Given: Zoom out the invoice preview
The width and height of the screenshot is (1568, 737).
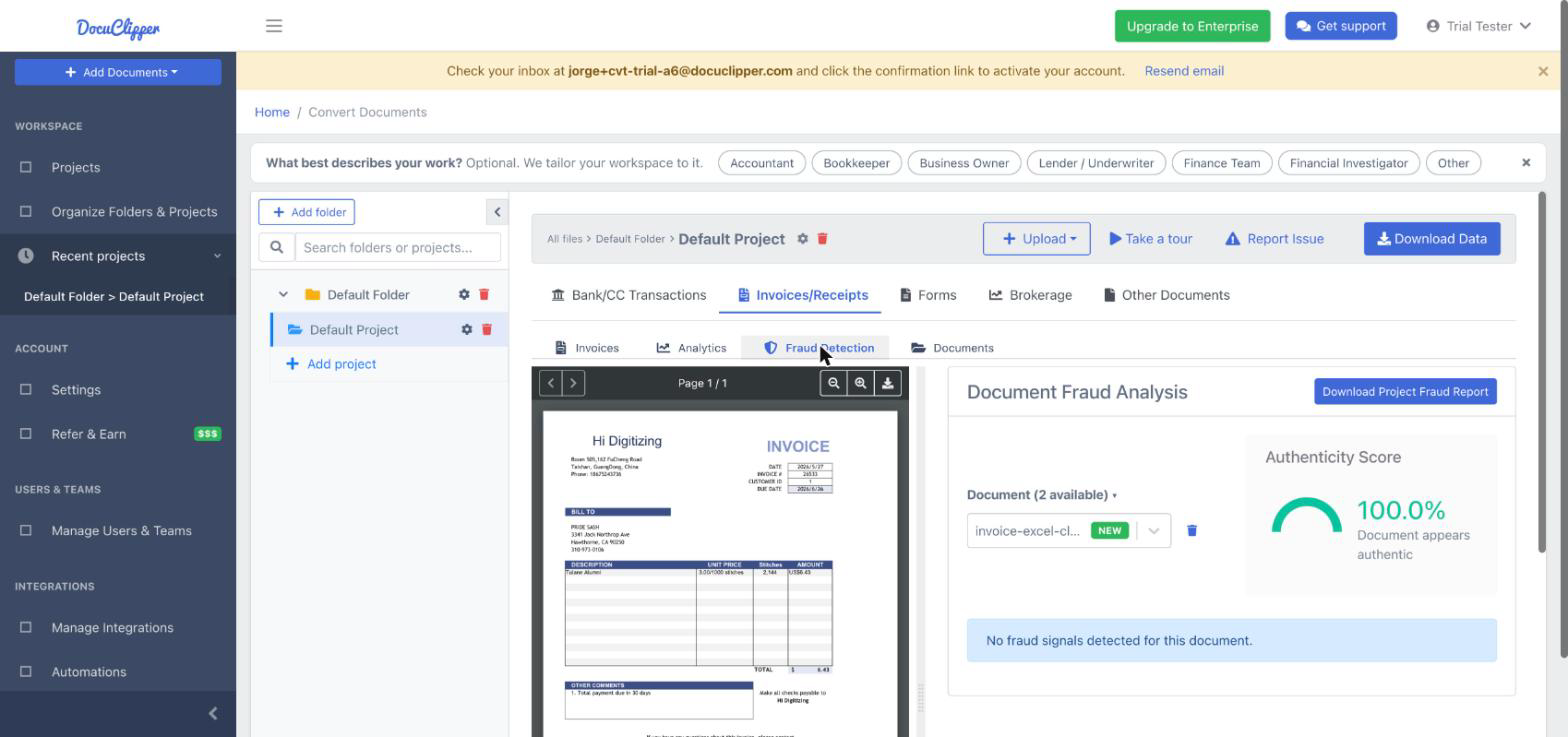Looking at the screenshot, I should point(833,383).
